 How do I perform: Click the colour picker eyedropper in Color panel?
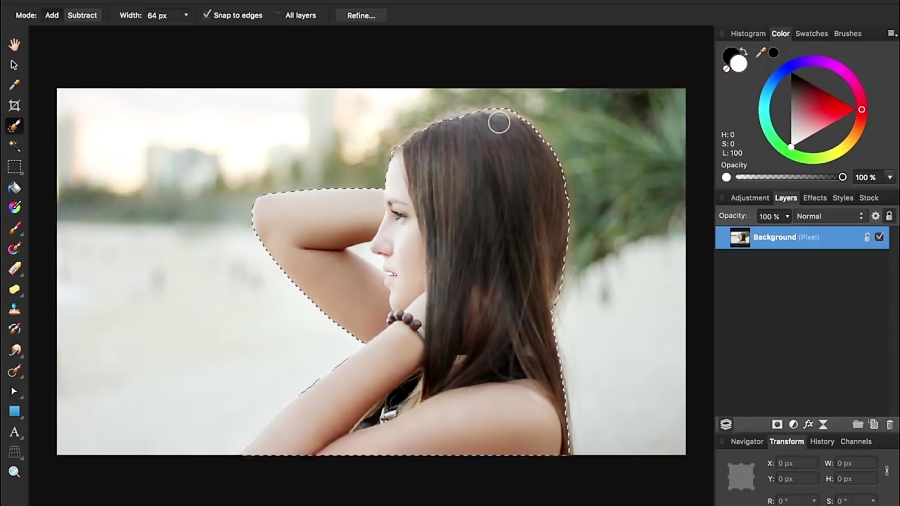[761, 53]
